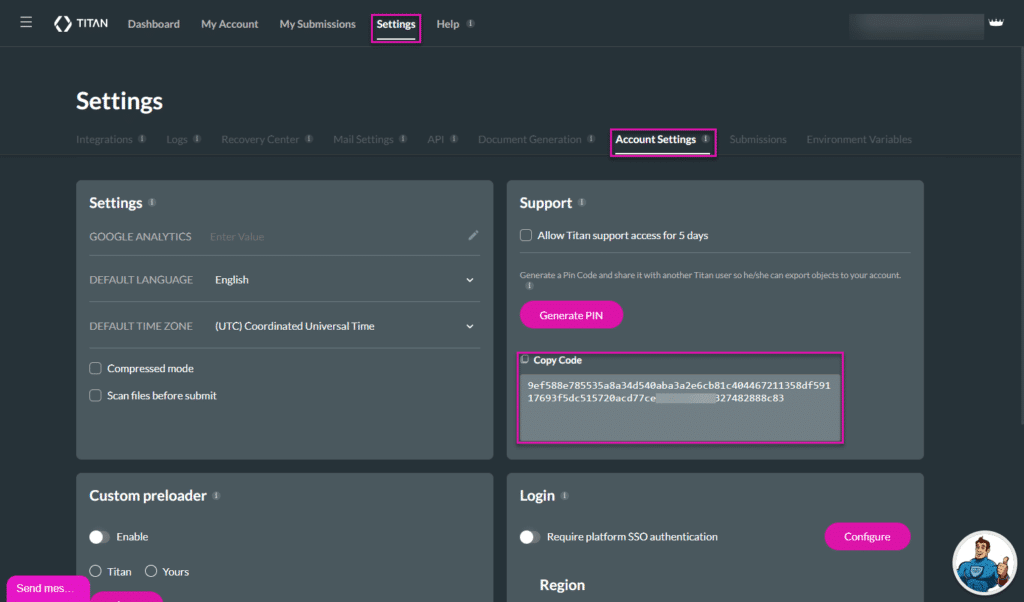Click the Generate PIN button
The width and height of the screenshot is (1024, 602).
pyautogui.click(x=571, y=315)
